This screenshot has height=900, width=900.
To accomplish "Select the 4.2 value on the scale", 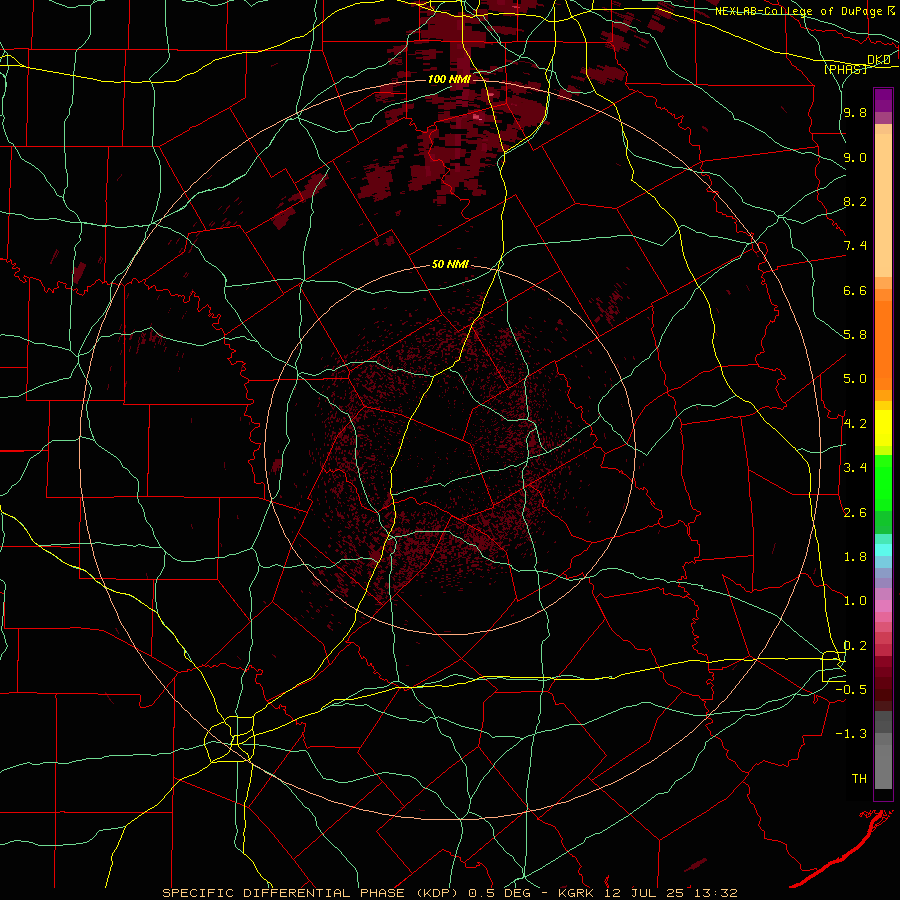I will (855, 424).
